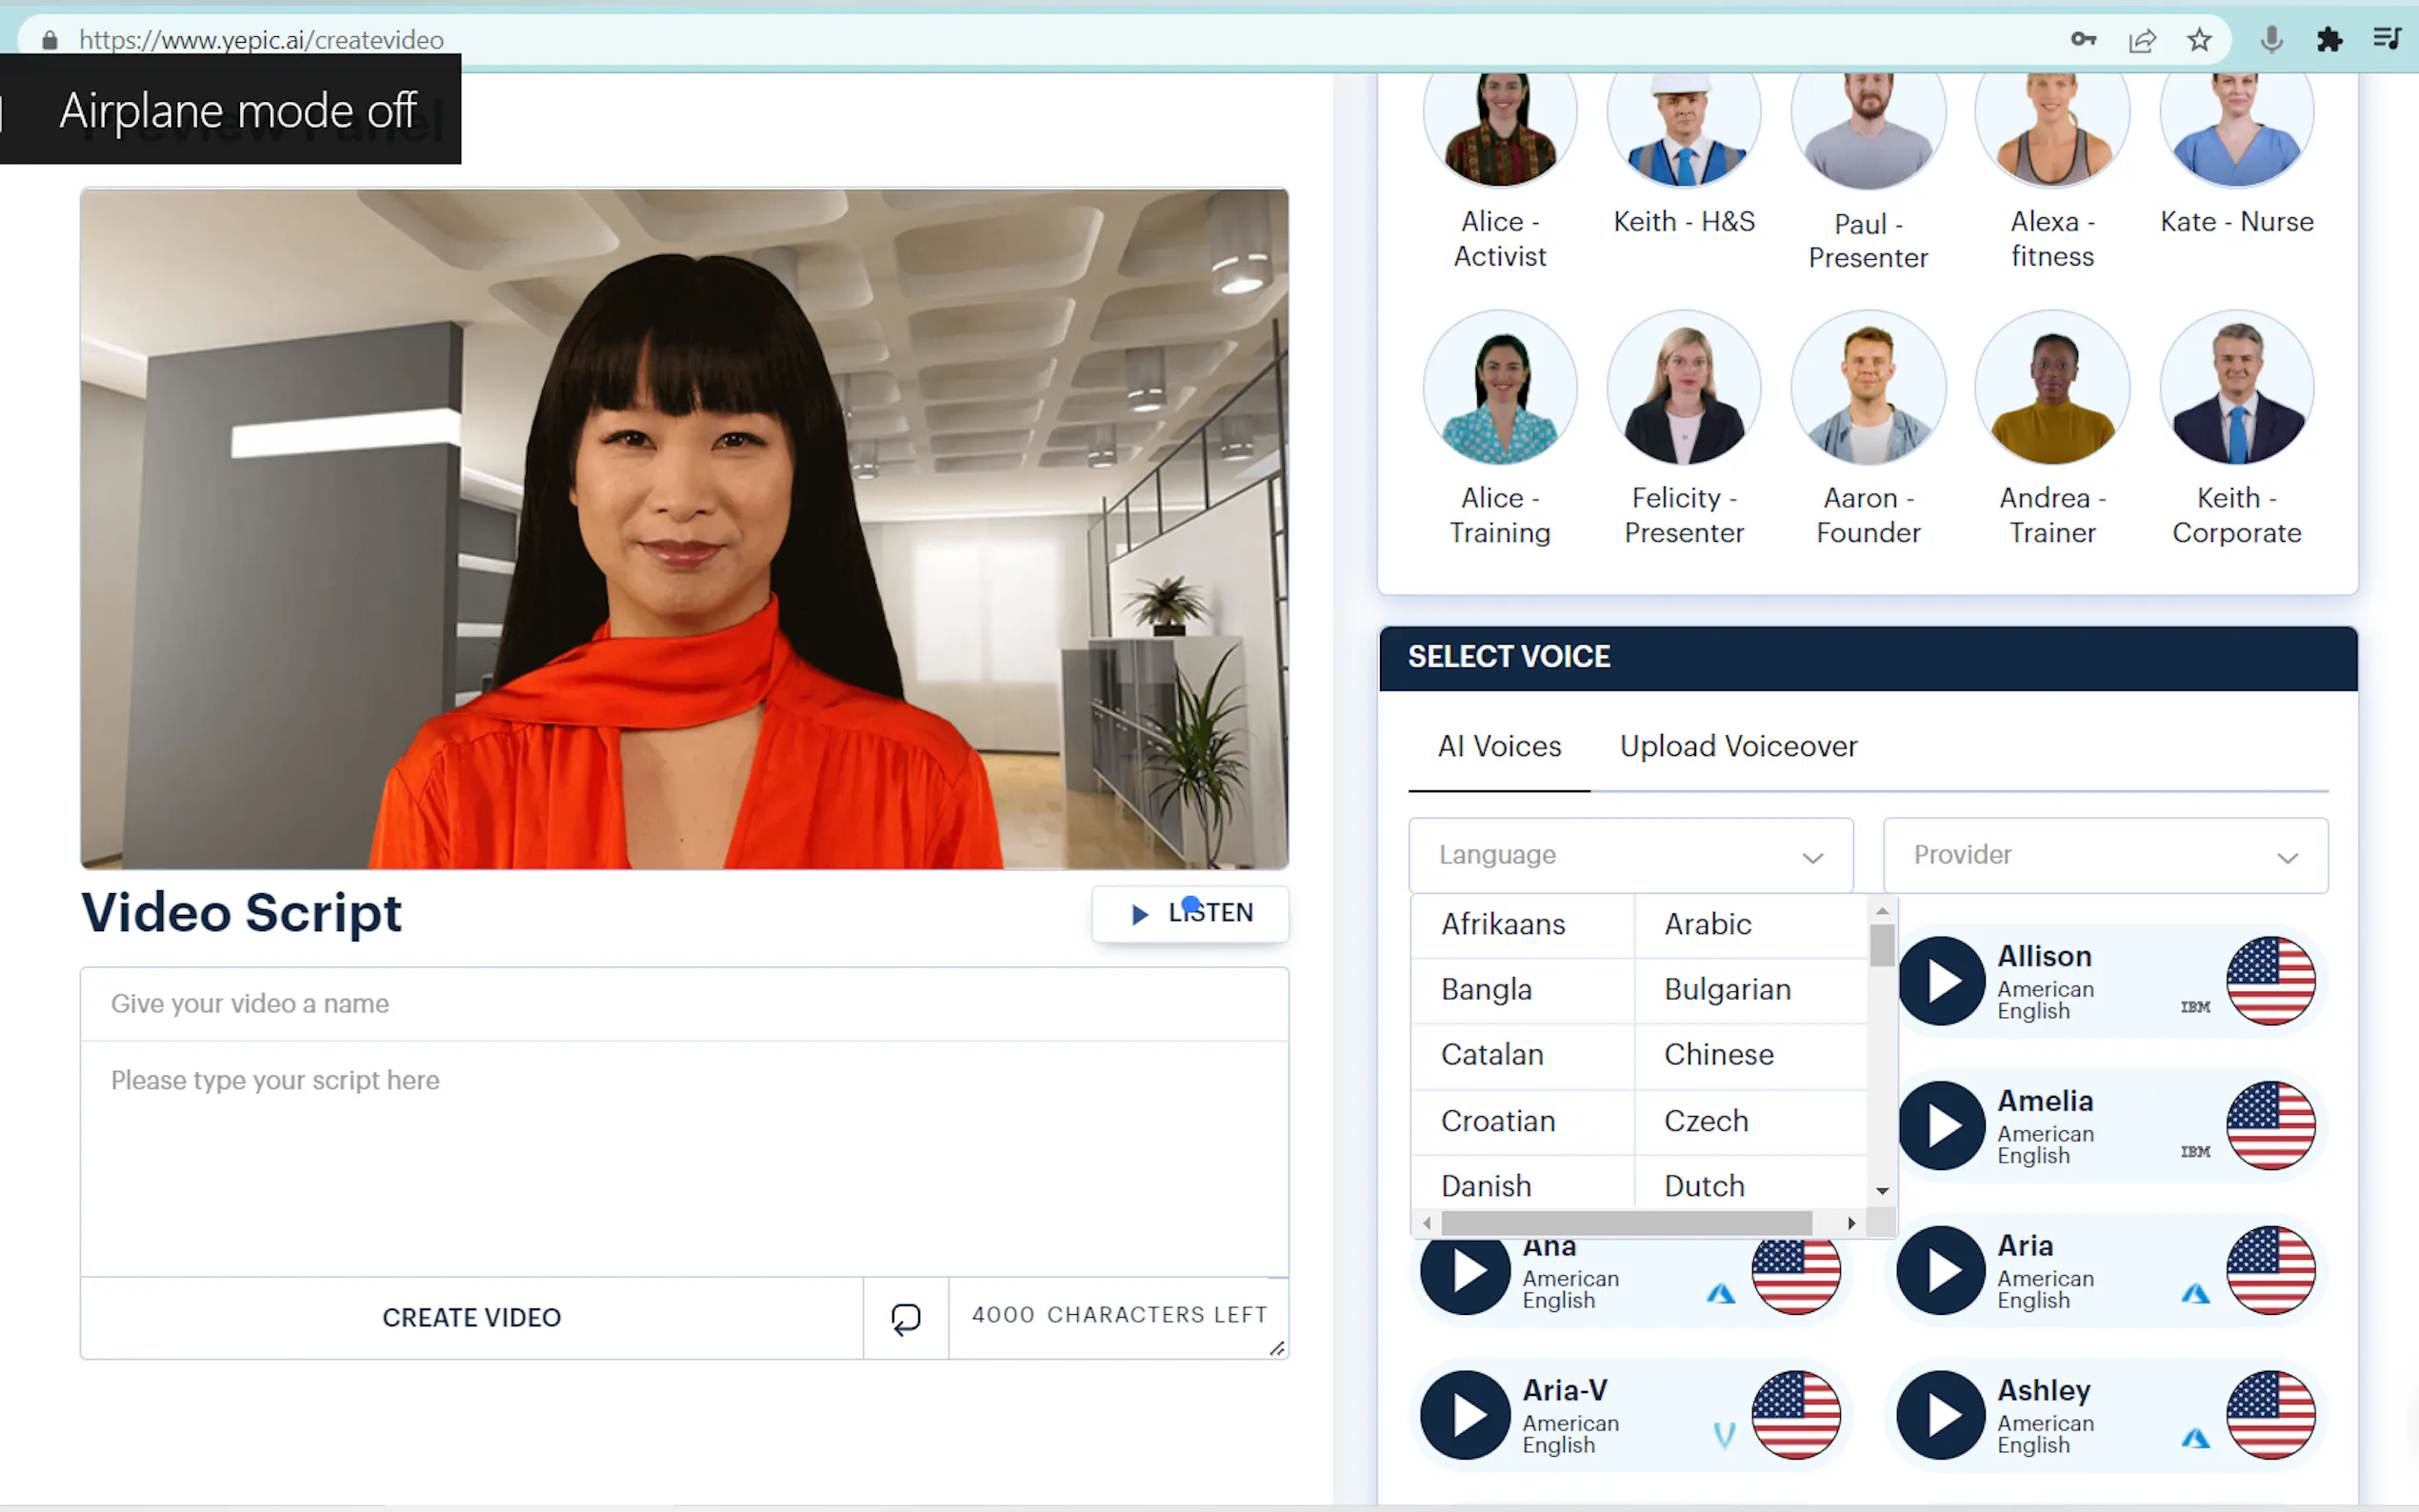Click the share page icon
Image resolution: width=2419 pixels, height=1512 pixels.
tap(2141, 40)
